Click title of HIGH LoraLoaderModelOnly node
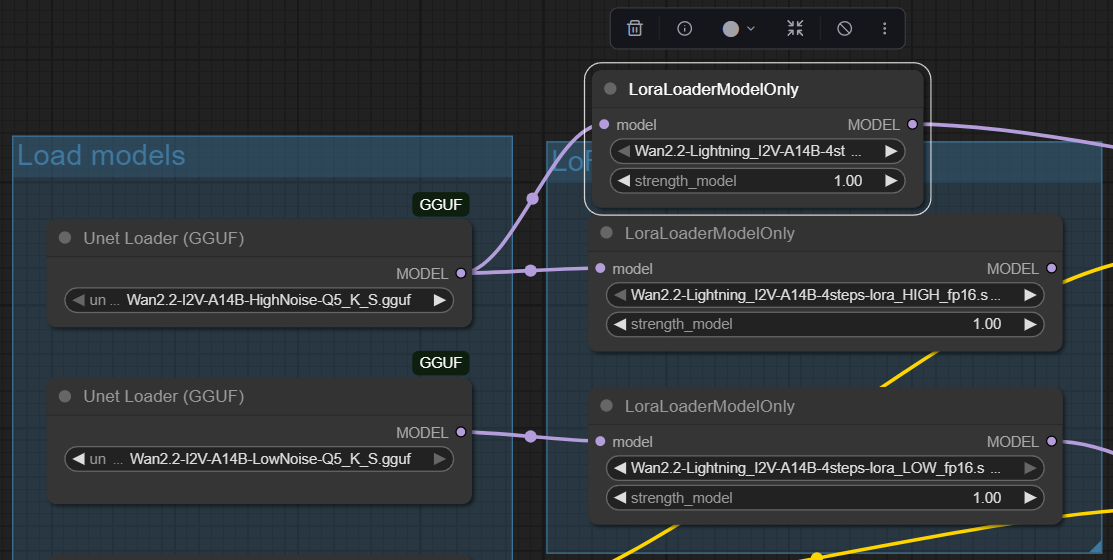 tap(710, 234)
